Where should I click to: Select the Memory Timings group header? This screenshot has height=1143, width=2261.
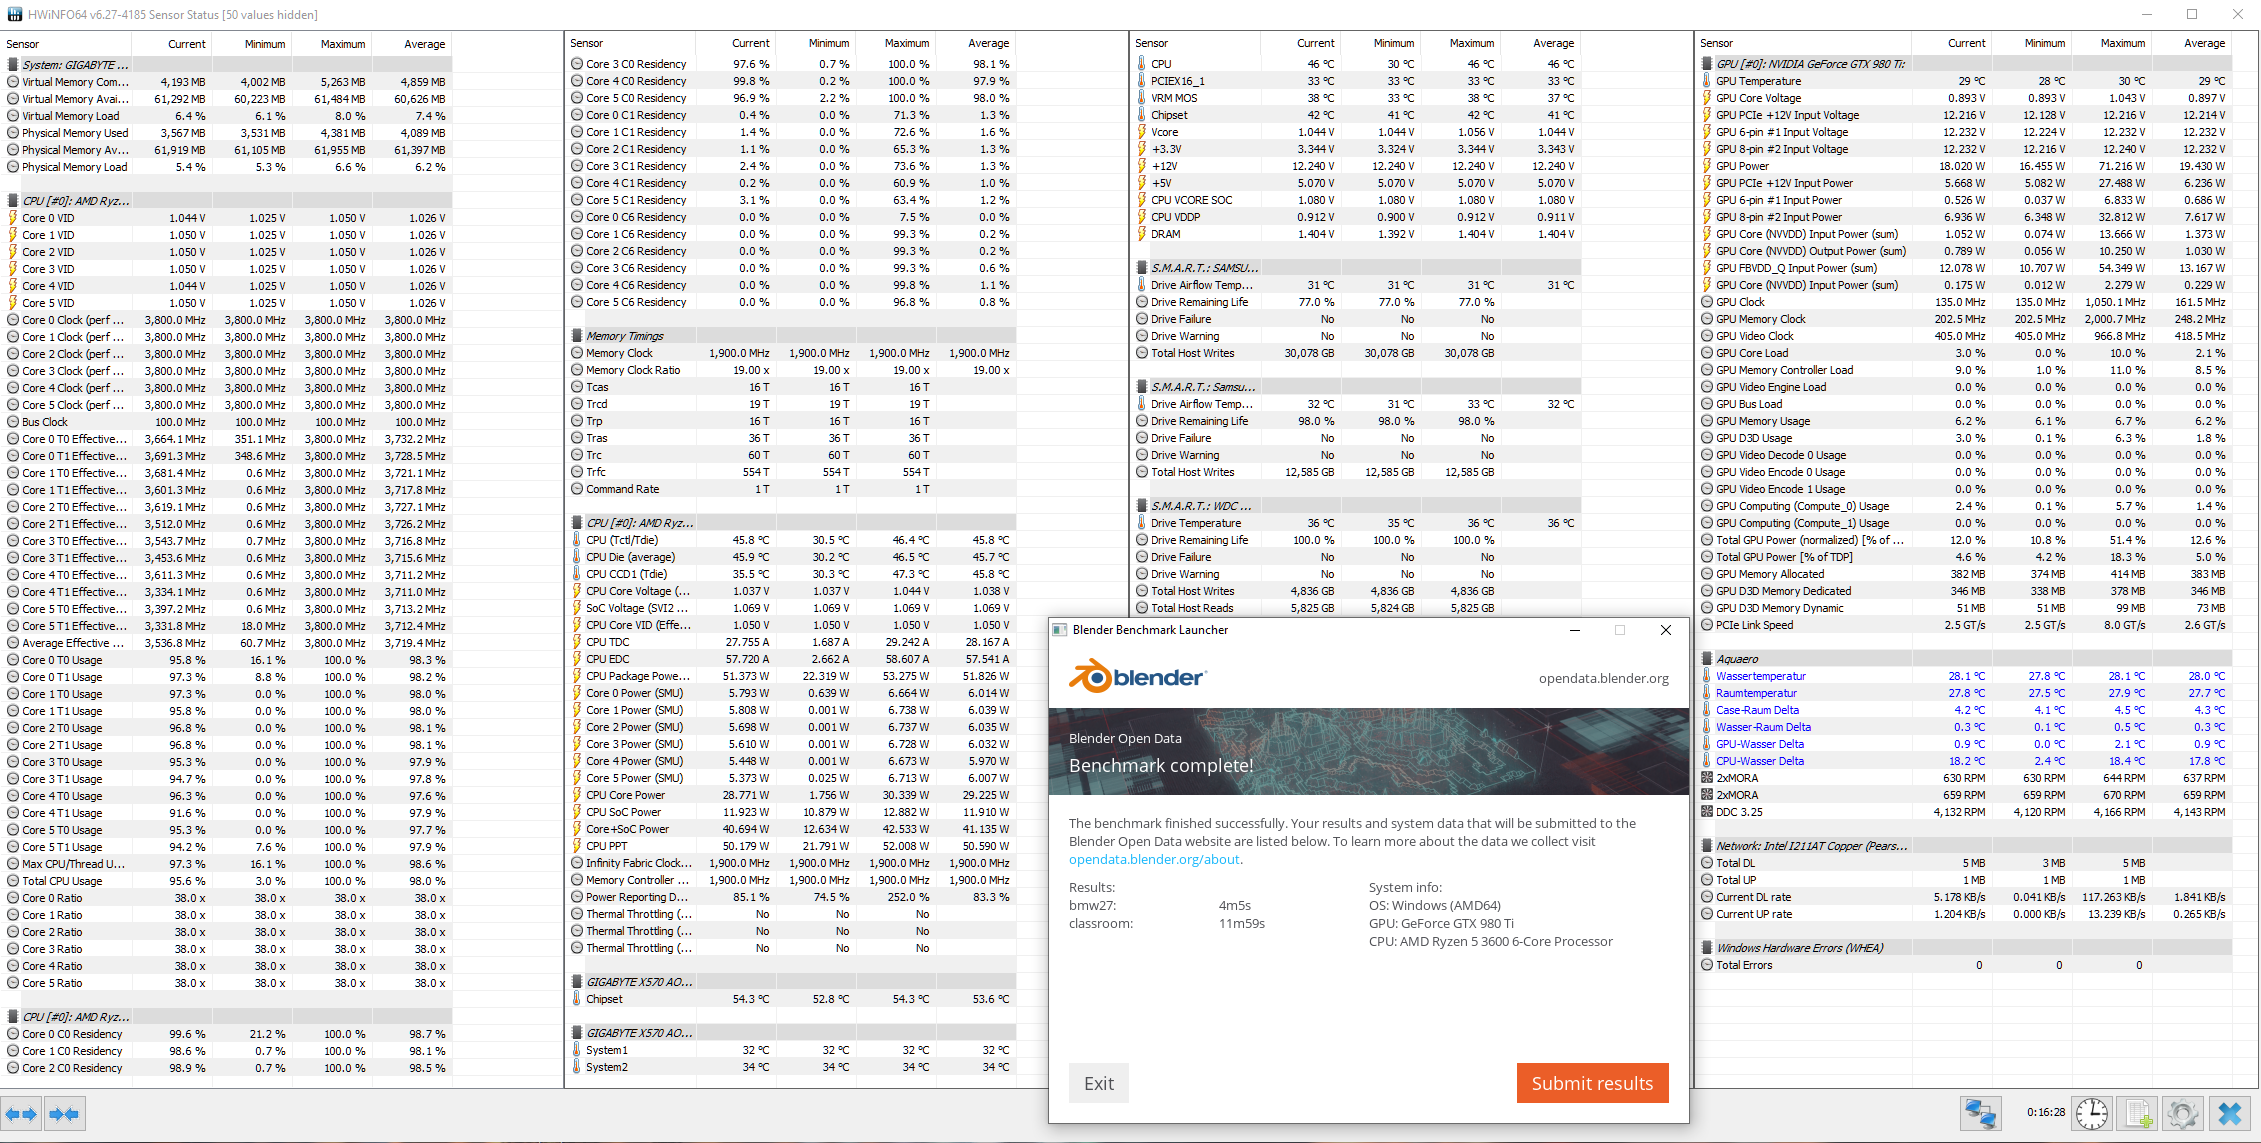pos(625,336)
